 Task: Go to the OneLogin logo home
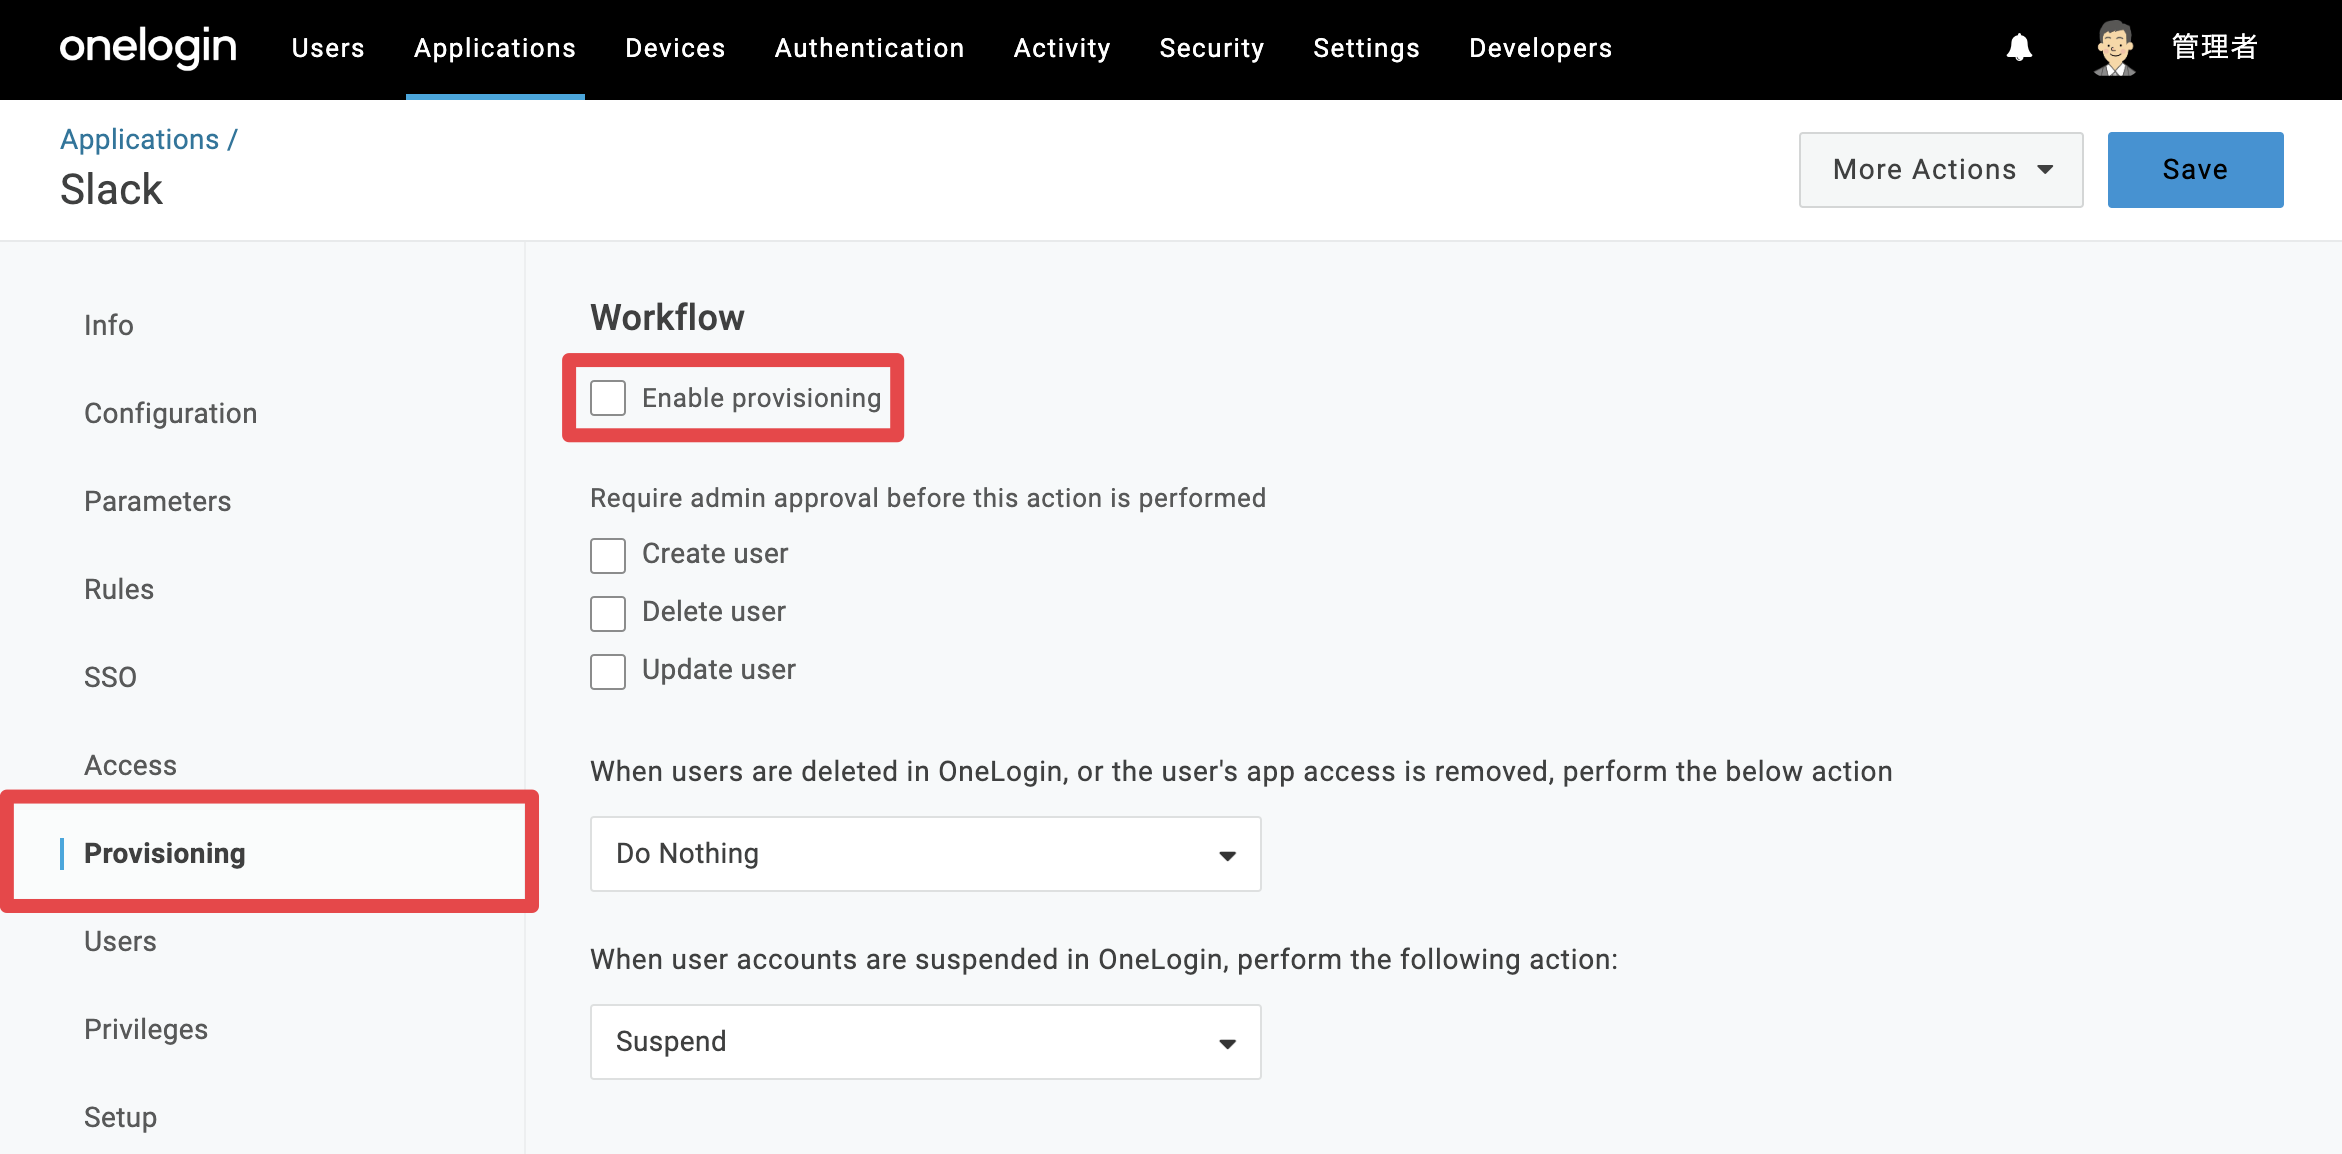click(147, 47)
